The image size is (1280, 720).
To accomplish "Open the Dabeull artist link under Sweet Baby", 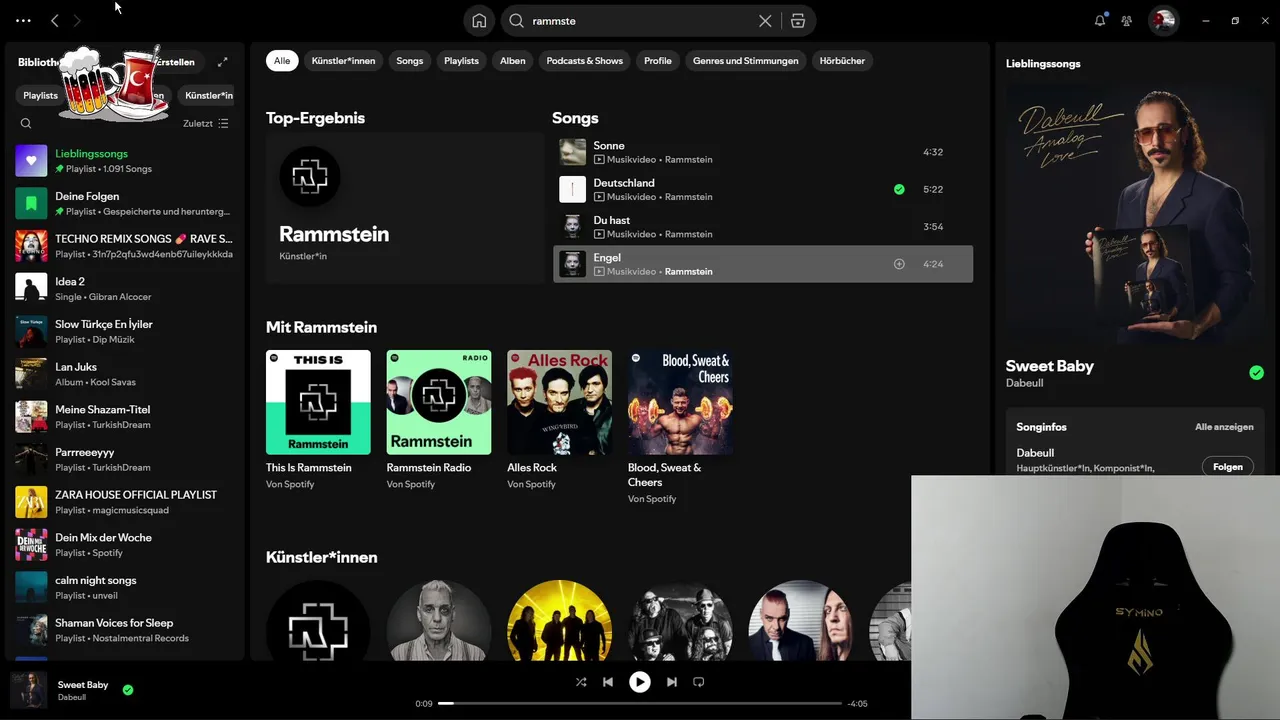I will coord(1025,383).
